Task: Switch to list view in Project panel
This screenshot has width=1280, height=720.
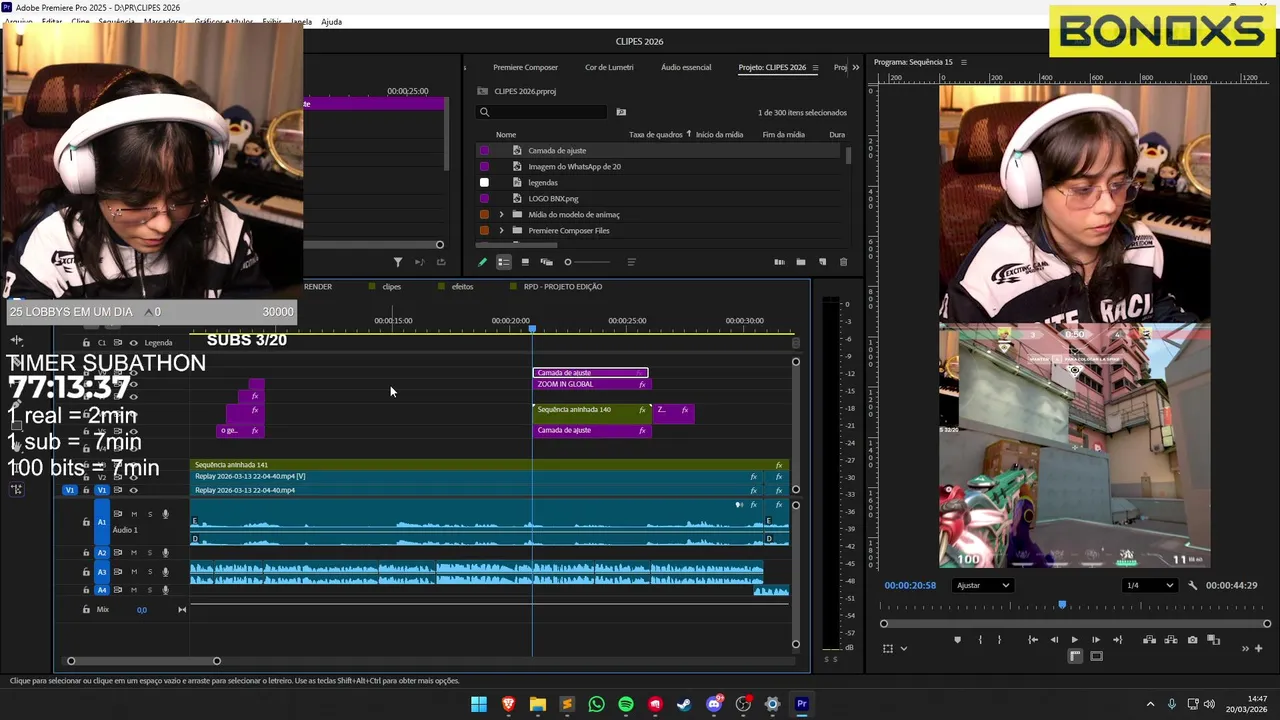Action: [x=503, y=262]
